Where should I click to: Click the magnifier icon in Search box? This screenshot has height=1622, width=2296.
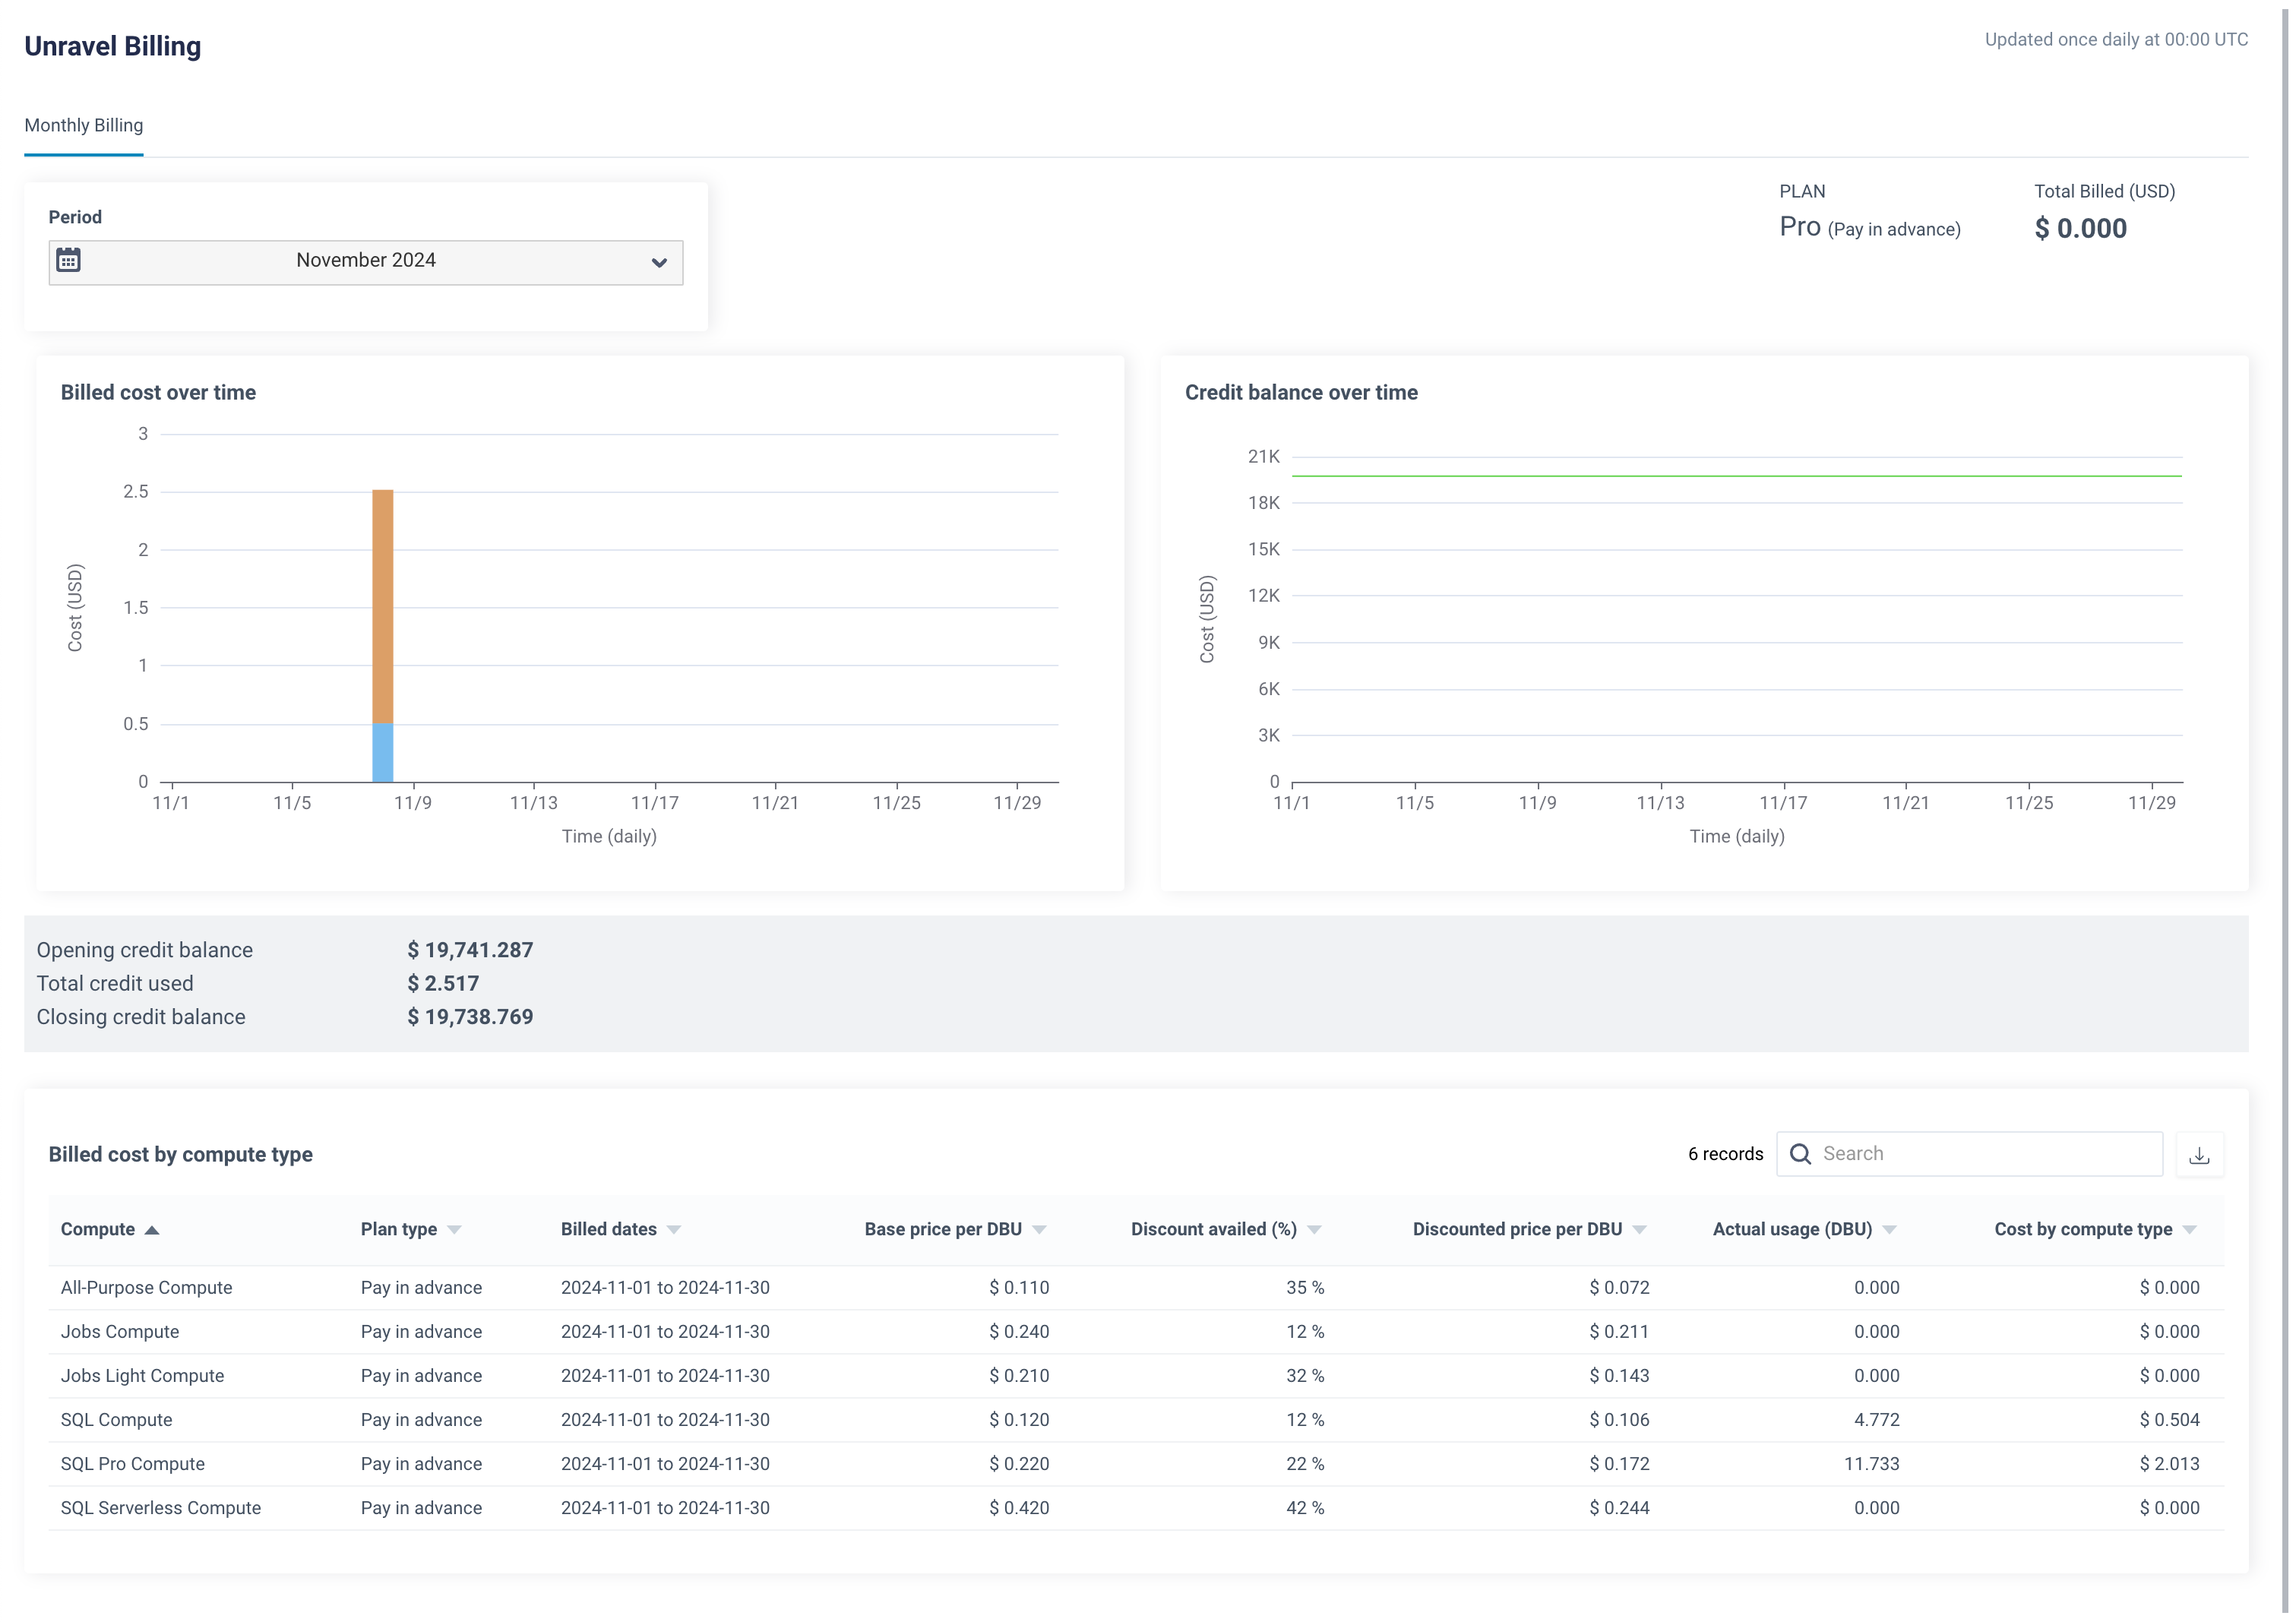click(1800, 1154)
